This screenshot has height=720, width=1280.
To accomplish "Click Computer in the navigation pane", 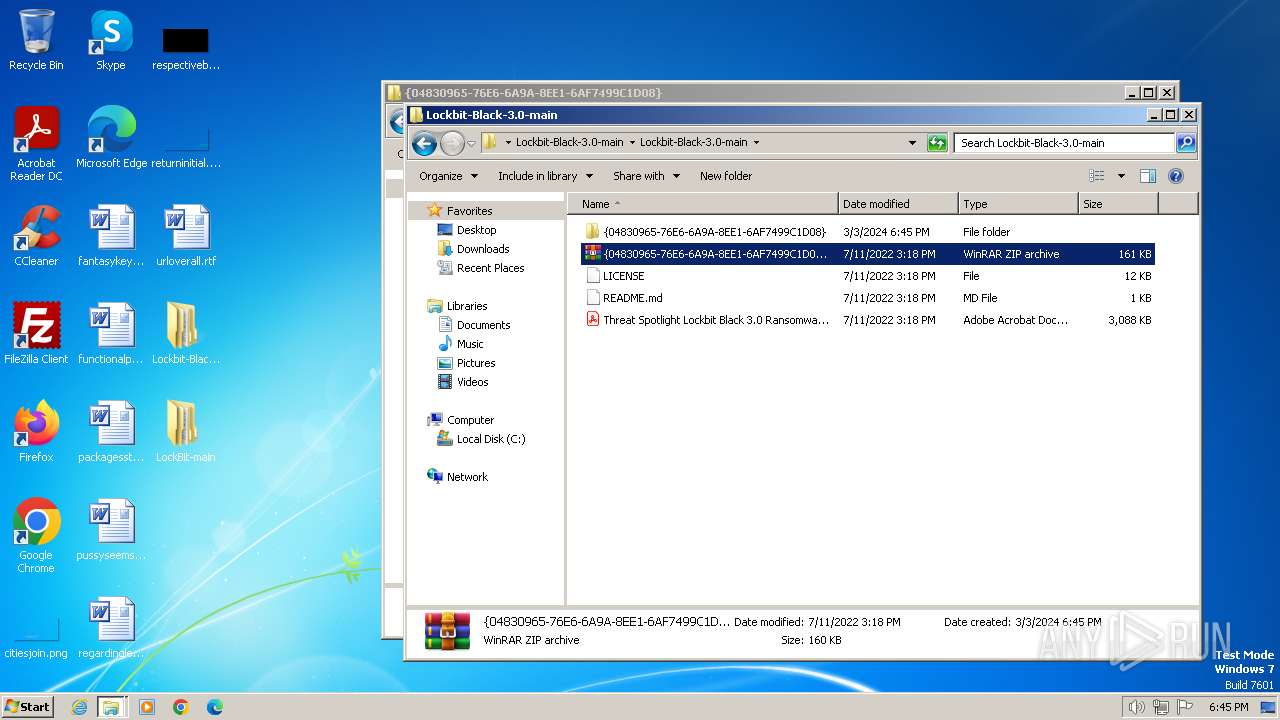I will click(x=470, y=420).
